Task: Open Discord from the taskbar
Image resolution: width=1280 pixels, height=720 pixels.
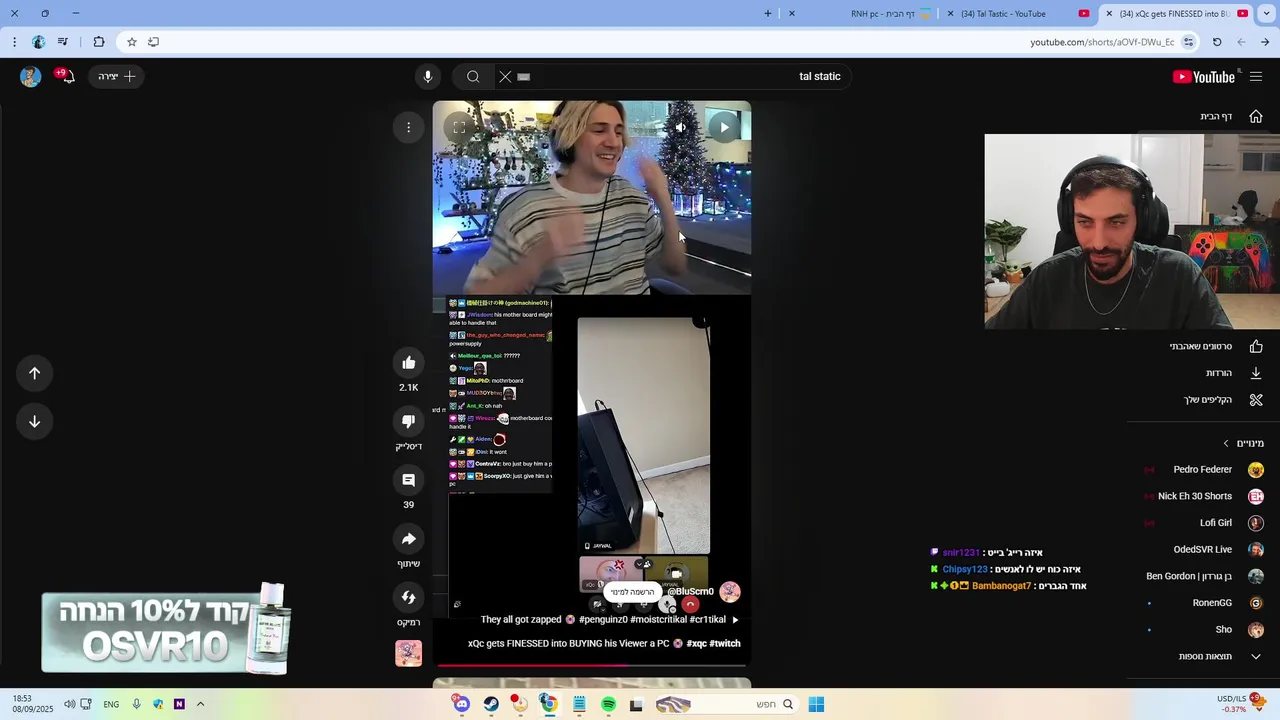Action: click(462, 705)
